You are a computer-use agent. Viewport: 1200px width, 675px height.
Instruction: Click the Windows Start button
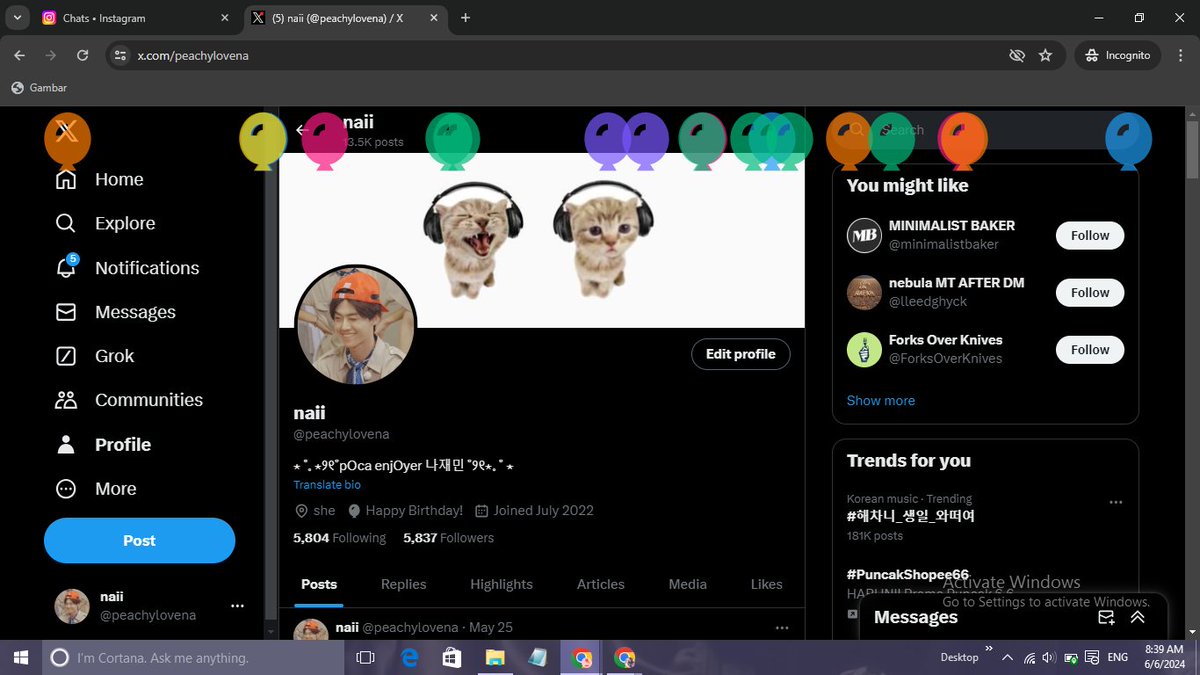[x=20, y=658]
